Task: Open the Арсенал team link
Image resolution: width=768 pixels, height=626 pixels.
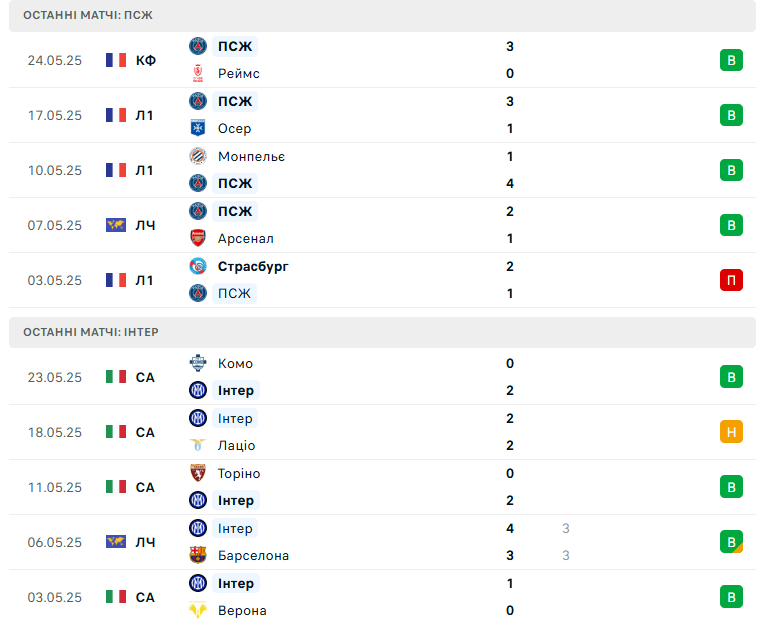Action: (x=245, y=239)
